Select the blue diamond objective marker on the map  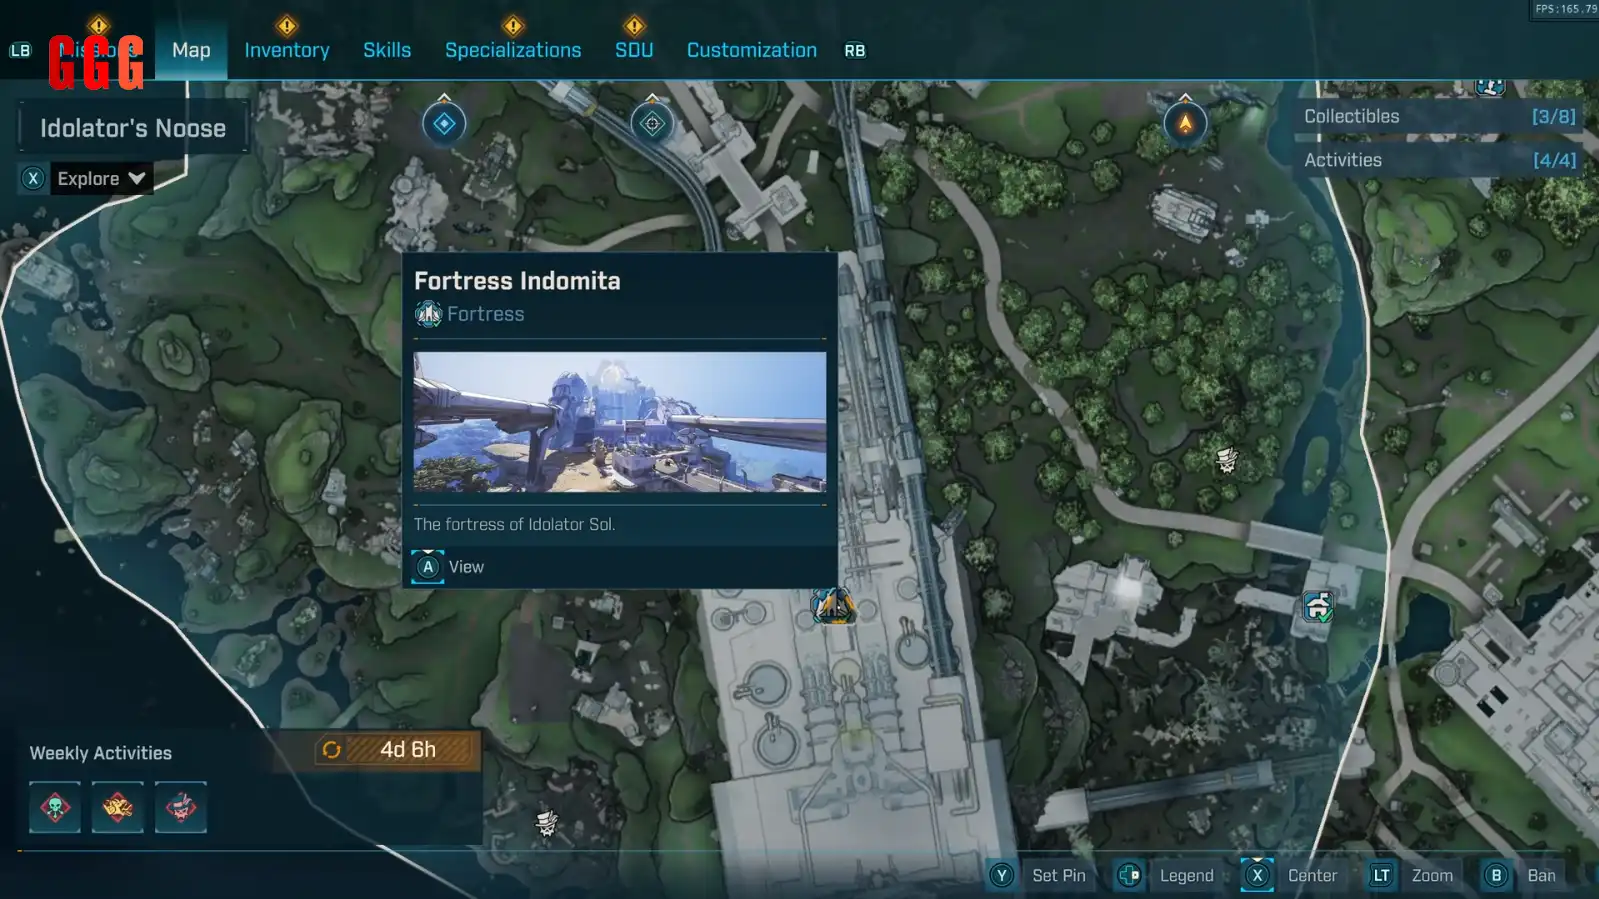pos(444,124)
